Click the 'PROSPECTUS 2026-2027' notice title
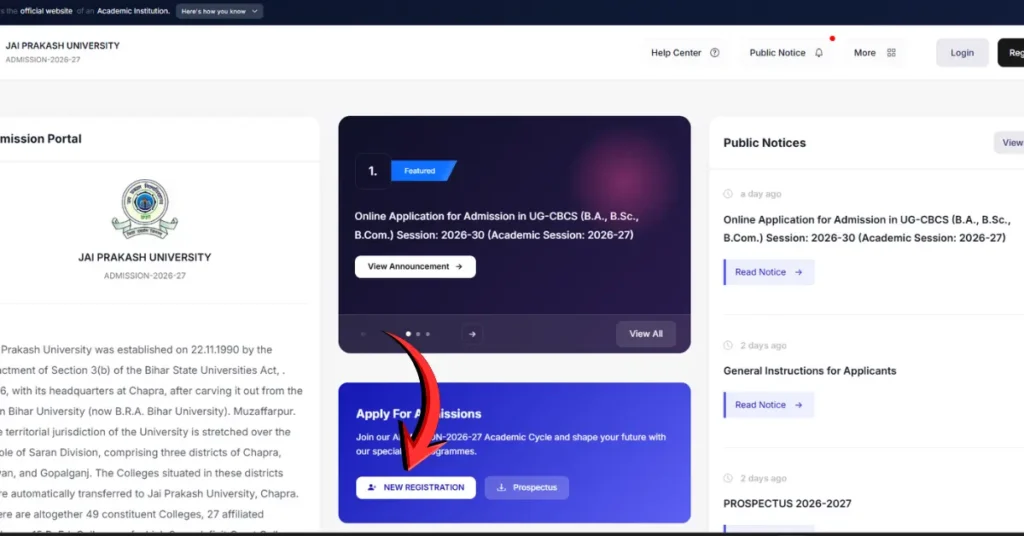The image size is (1024, 536). [787, 504]
